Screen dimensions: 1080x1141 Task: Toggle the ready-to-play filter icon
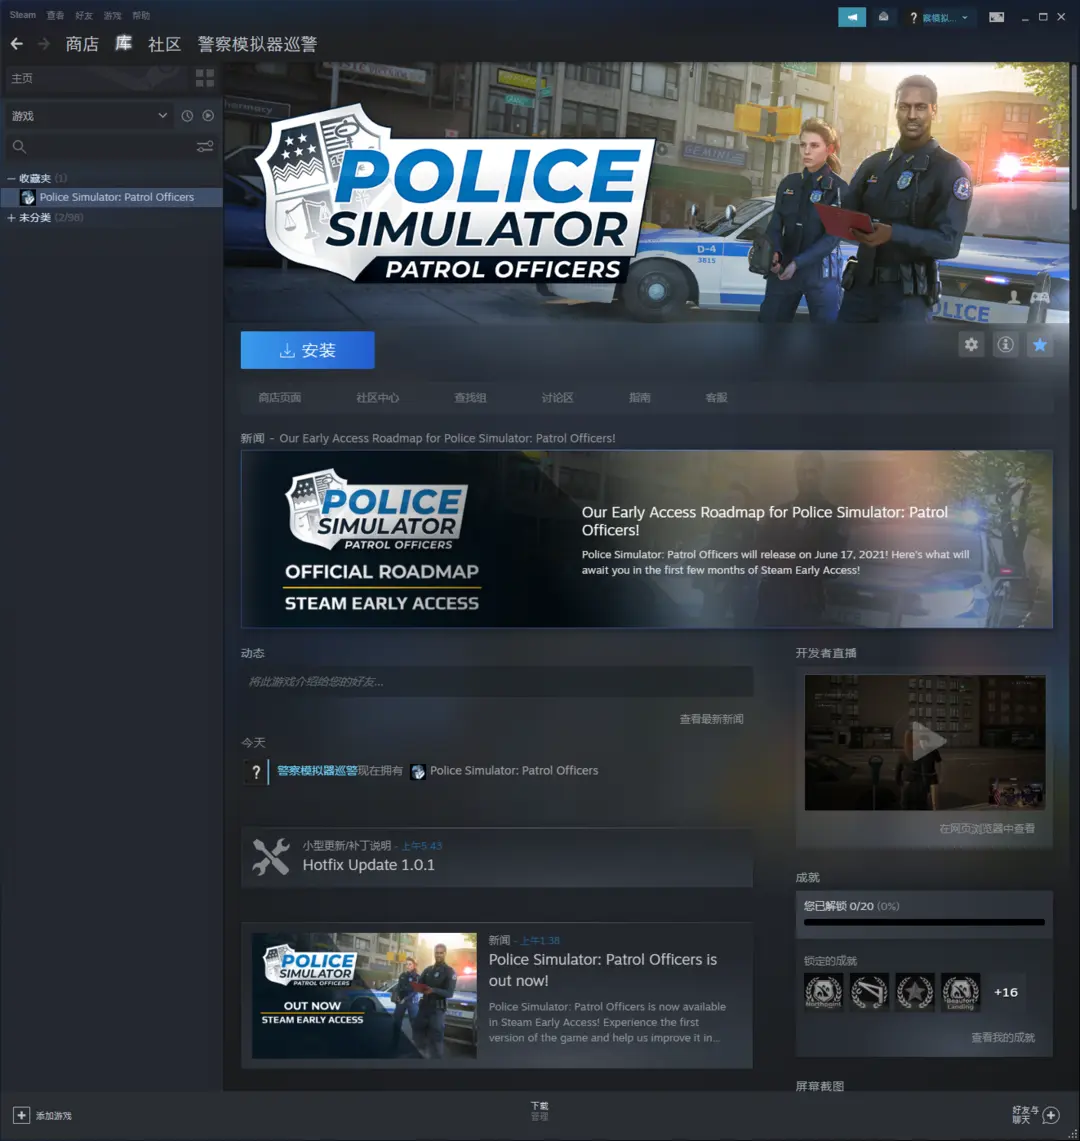(x=208, y=116)
